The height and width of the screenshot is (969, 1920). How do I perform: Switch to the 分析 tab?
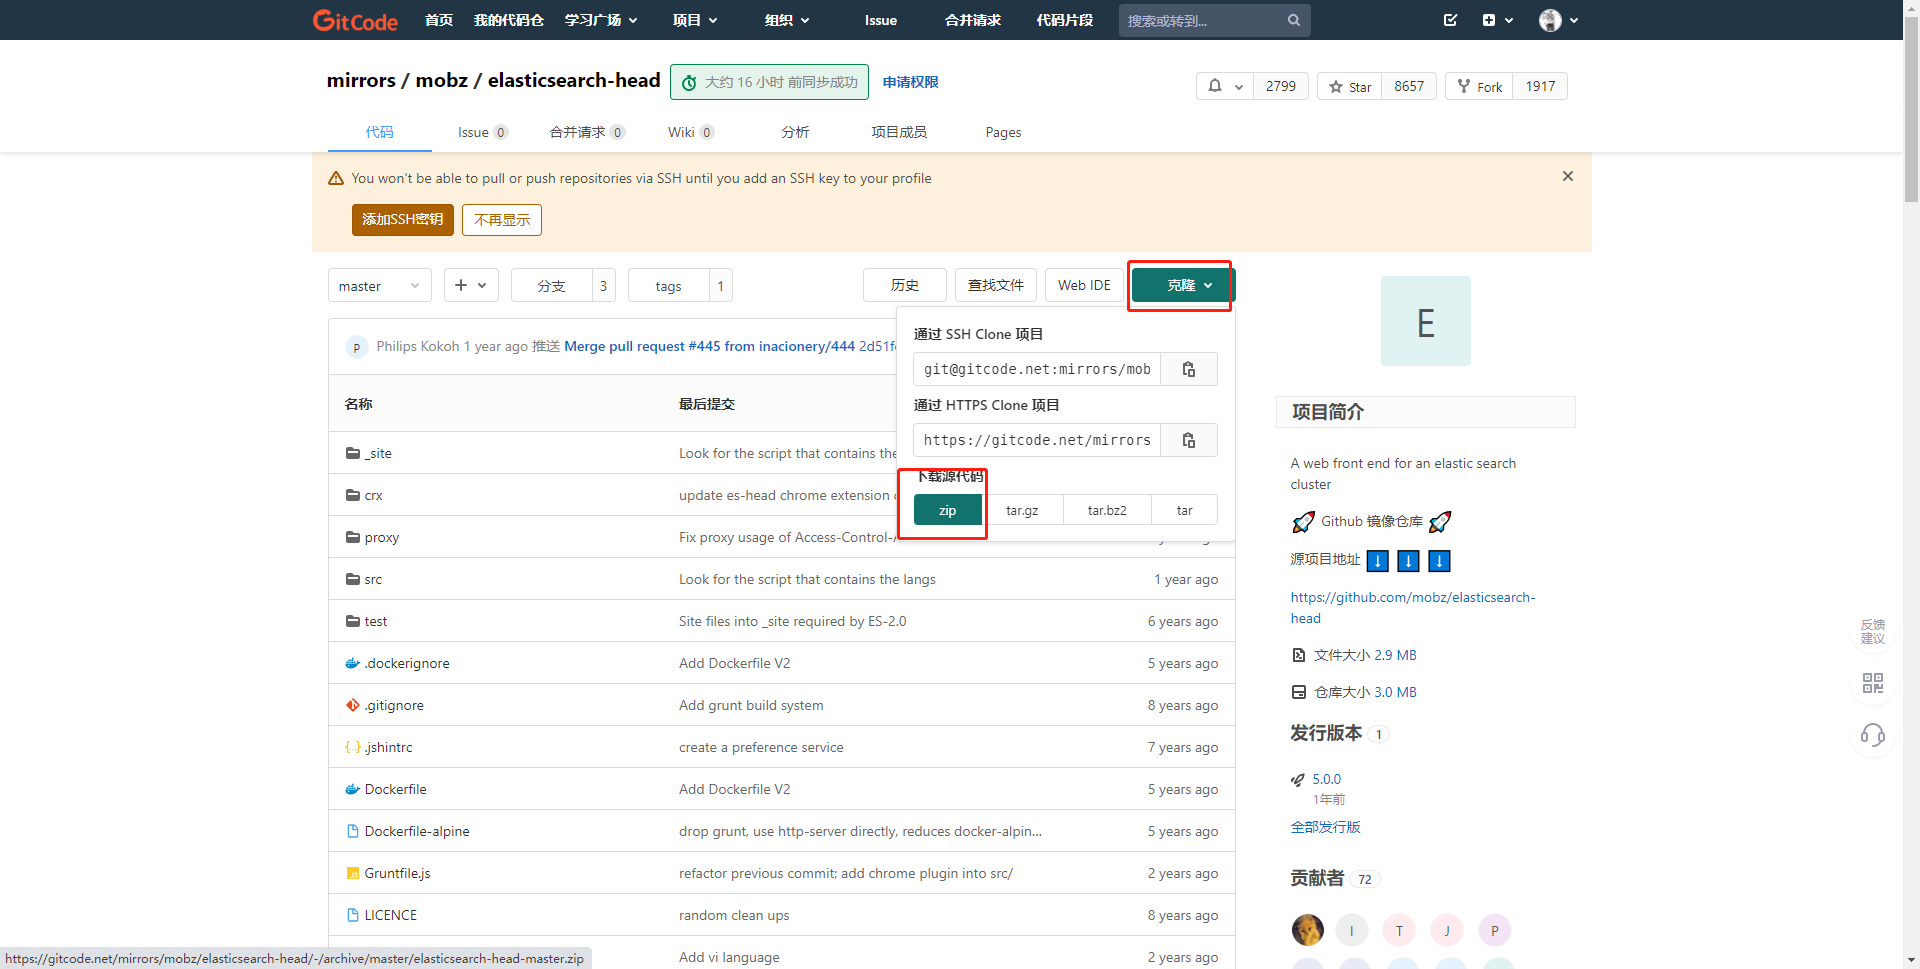point(795,132)
